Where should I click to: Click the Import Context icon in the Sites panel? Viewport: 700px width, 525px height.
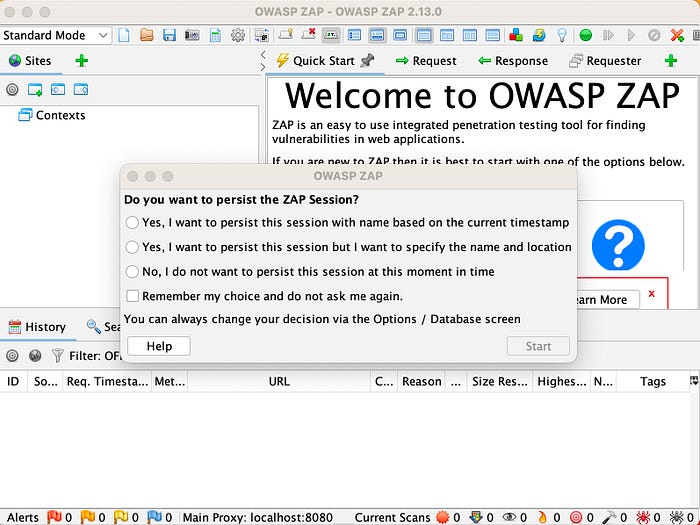tap(58, 90)
